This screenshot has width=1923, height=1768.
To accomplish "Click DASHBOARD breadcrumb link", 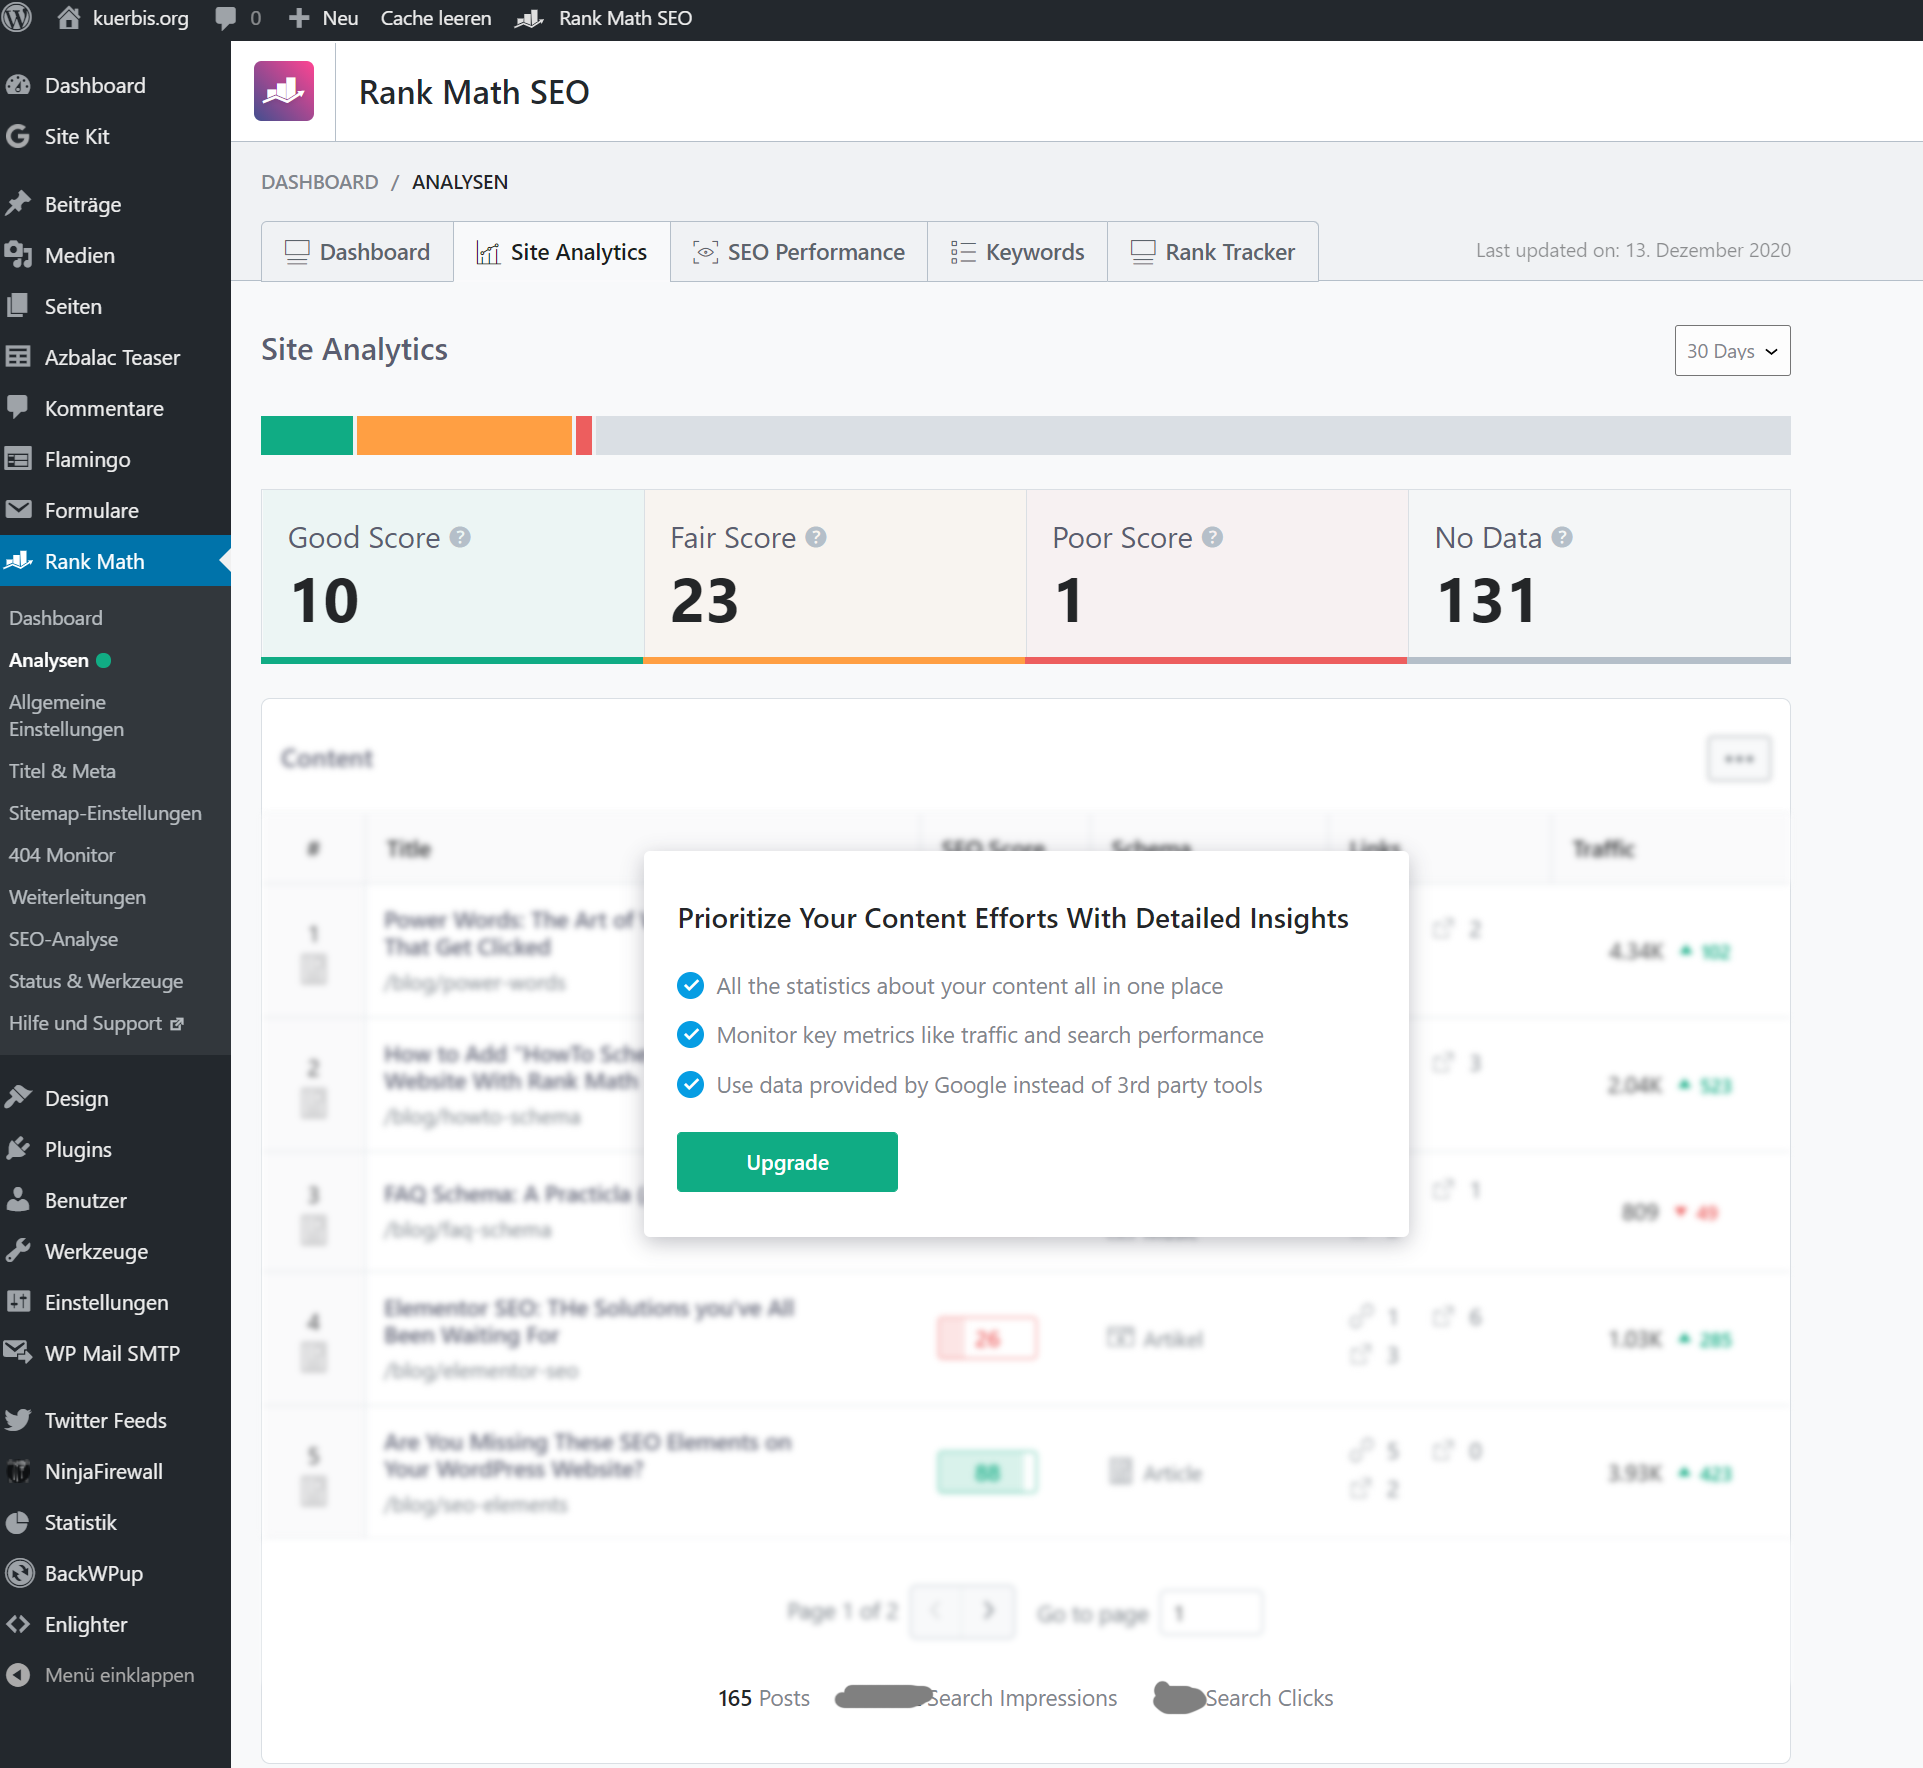I will click(x=320, y=182).
